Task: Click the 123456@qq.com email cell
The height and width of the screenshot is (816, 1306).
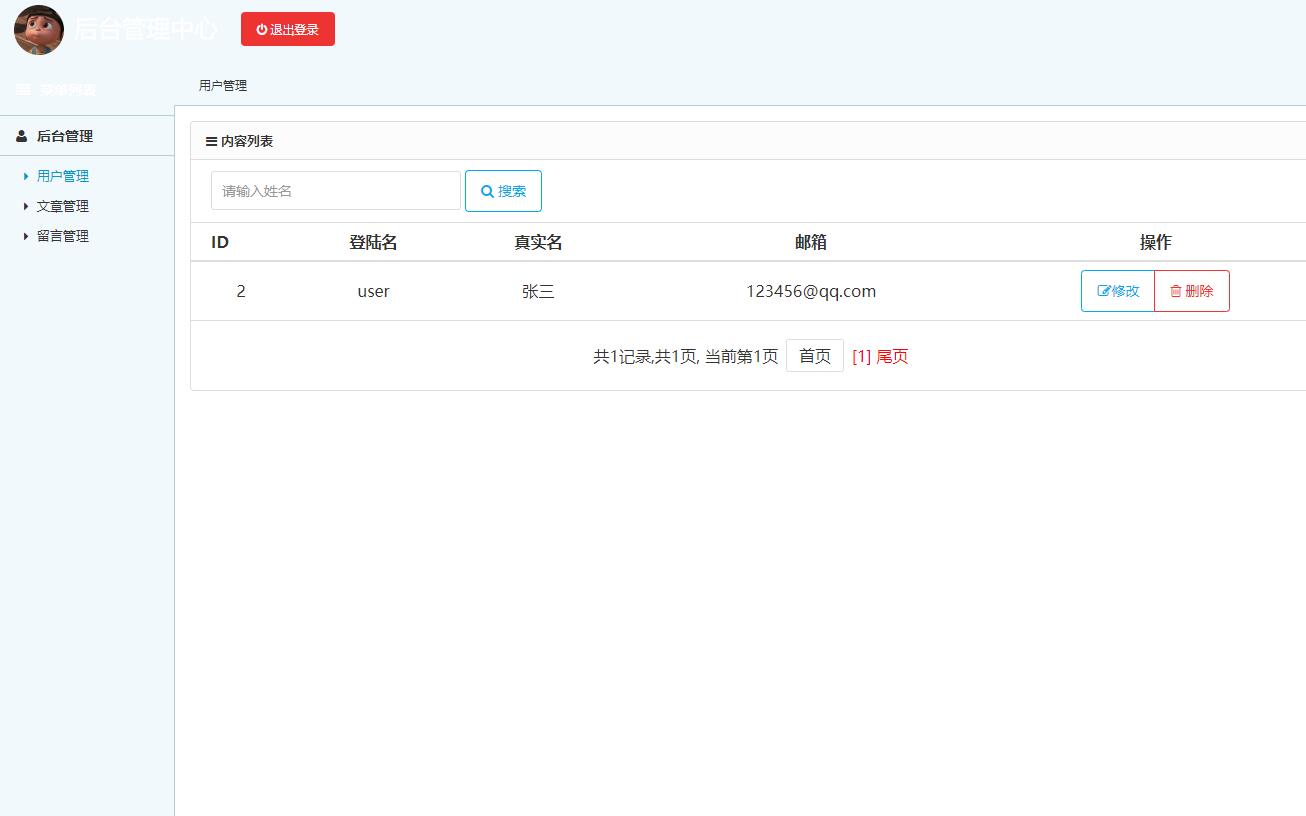Action: pyautogui.click(x=811, y=291)
